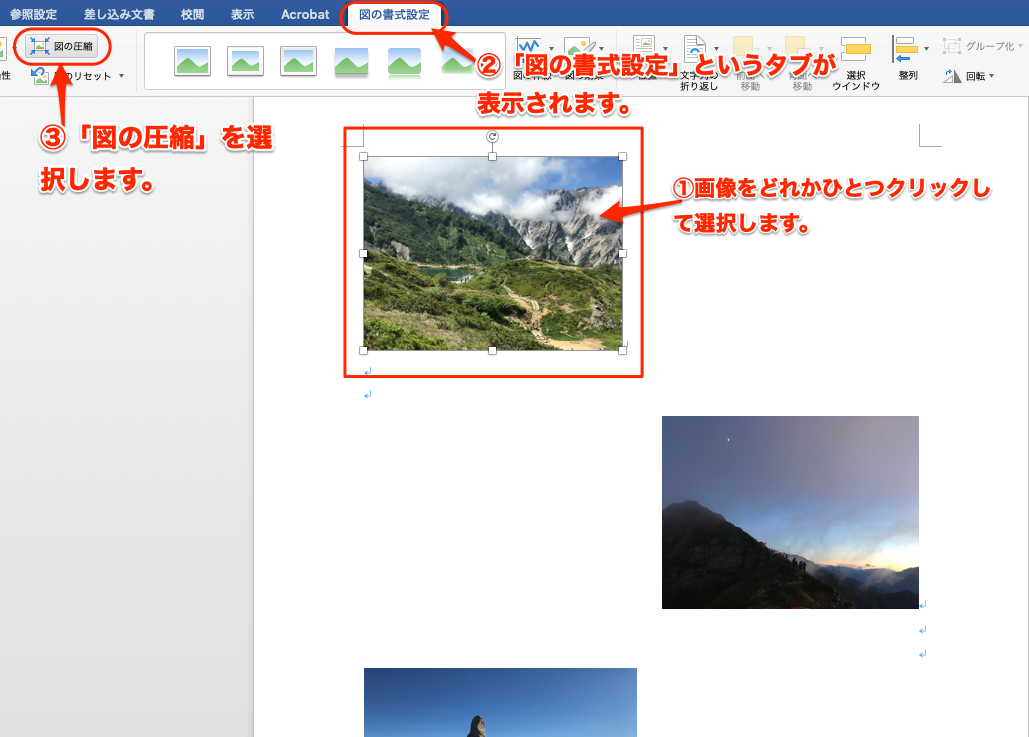Expand the position dropdown arrow

(665, 49)
